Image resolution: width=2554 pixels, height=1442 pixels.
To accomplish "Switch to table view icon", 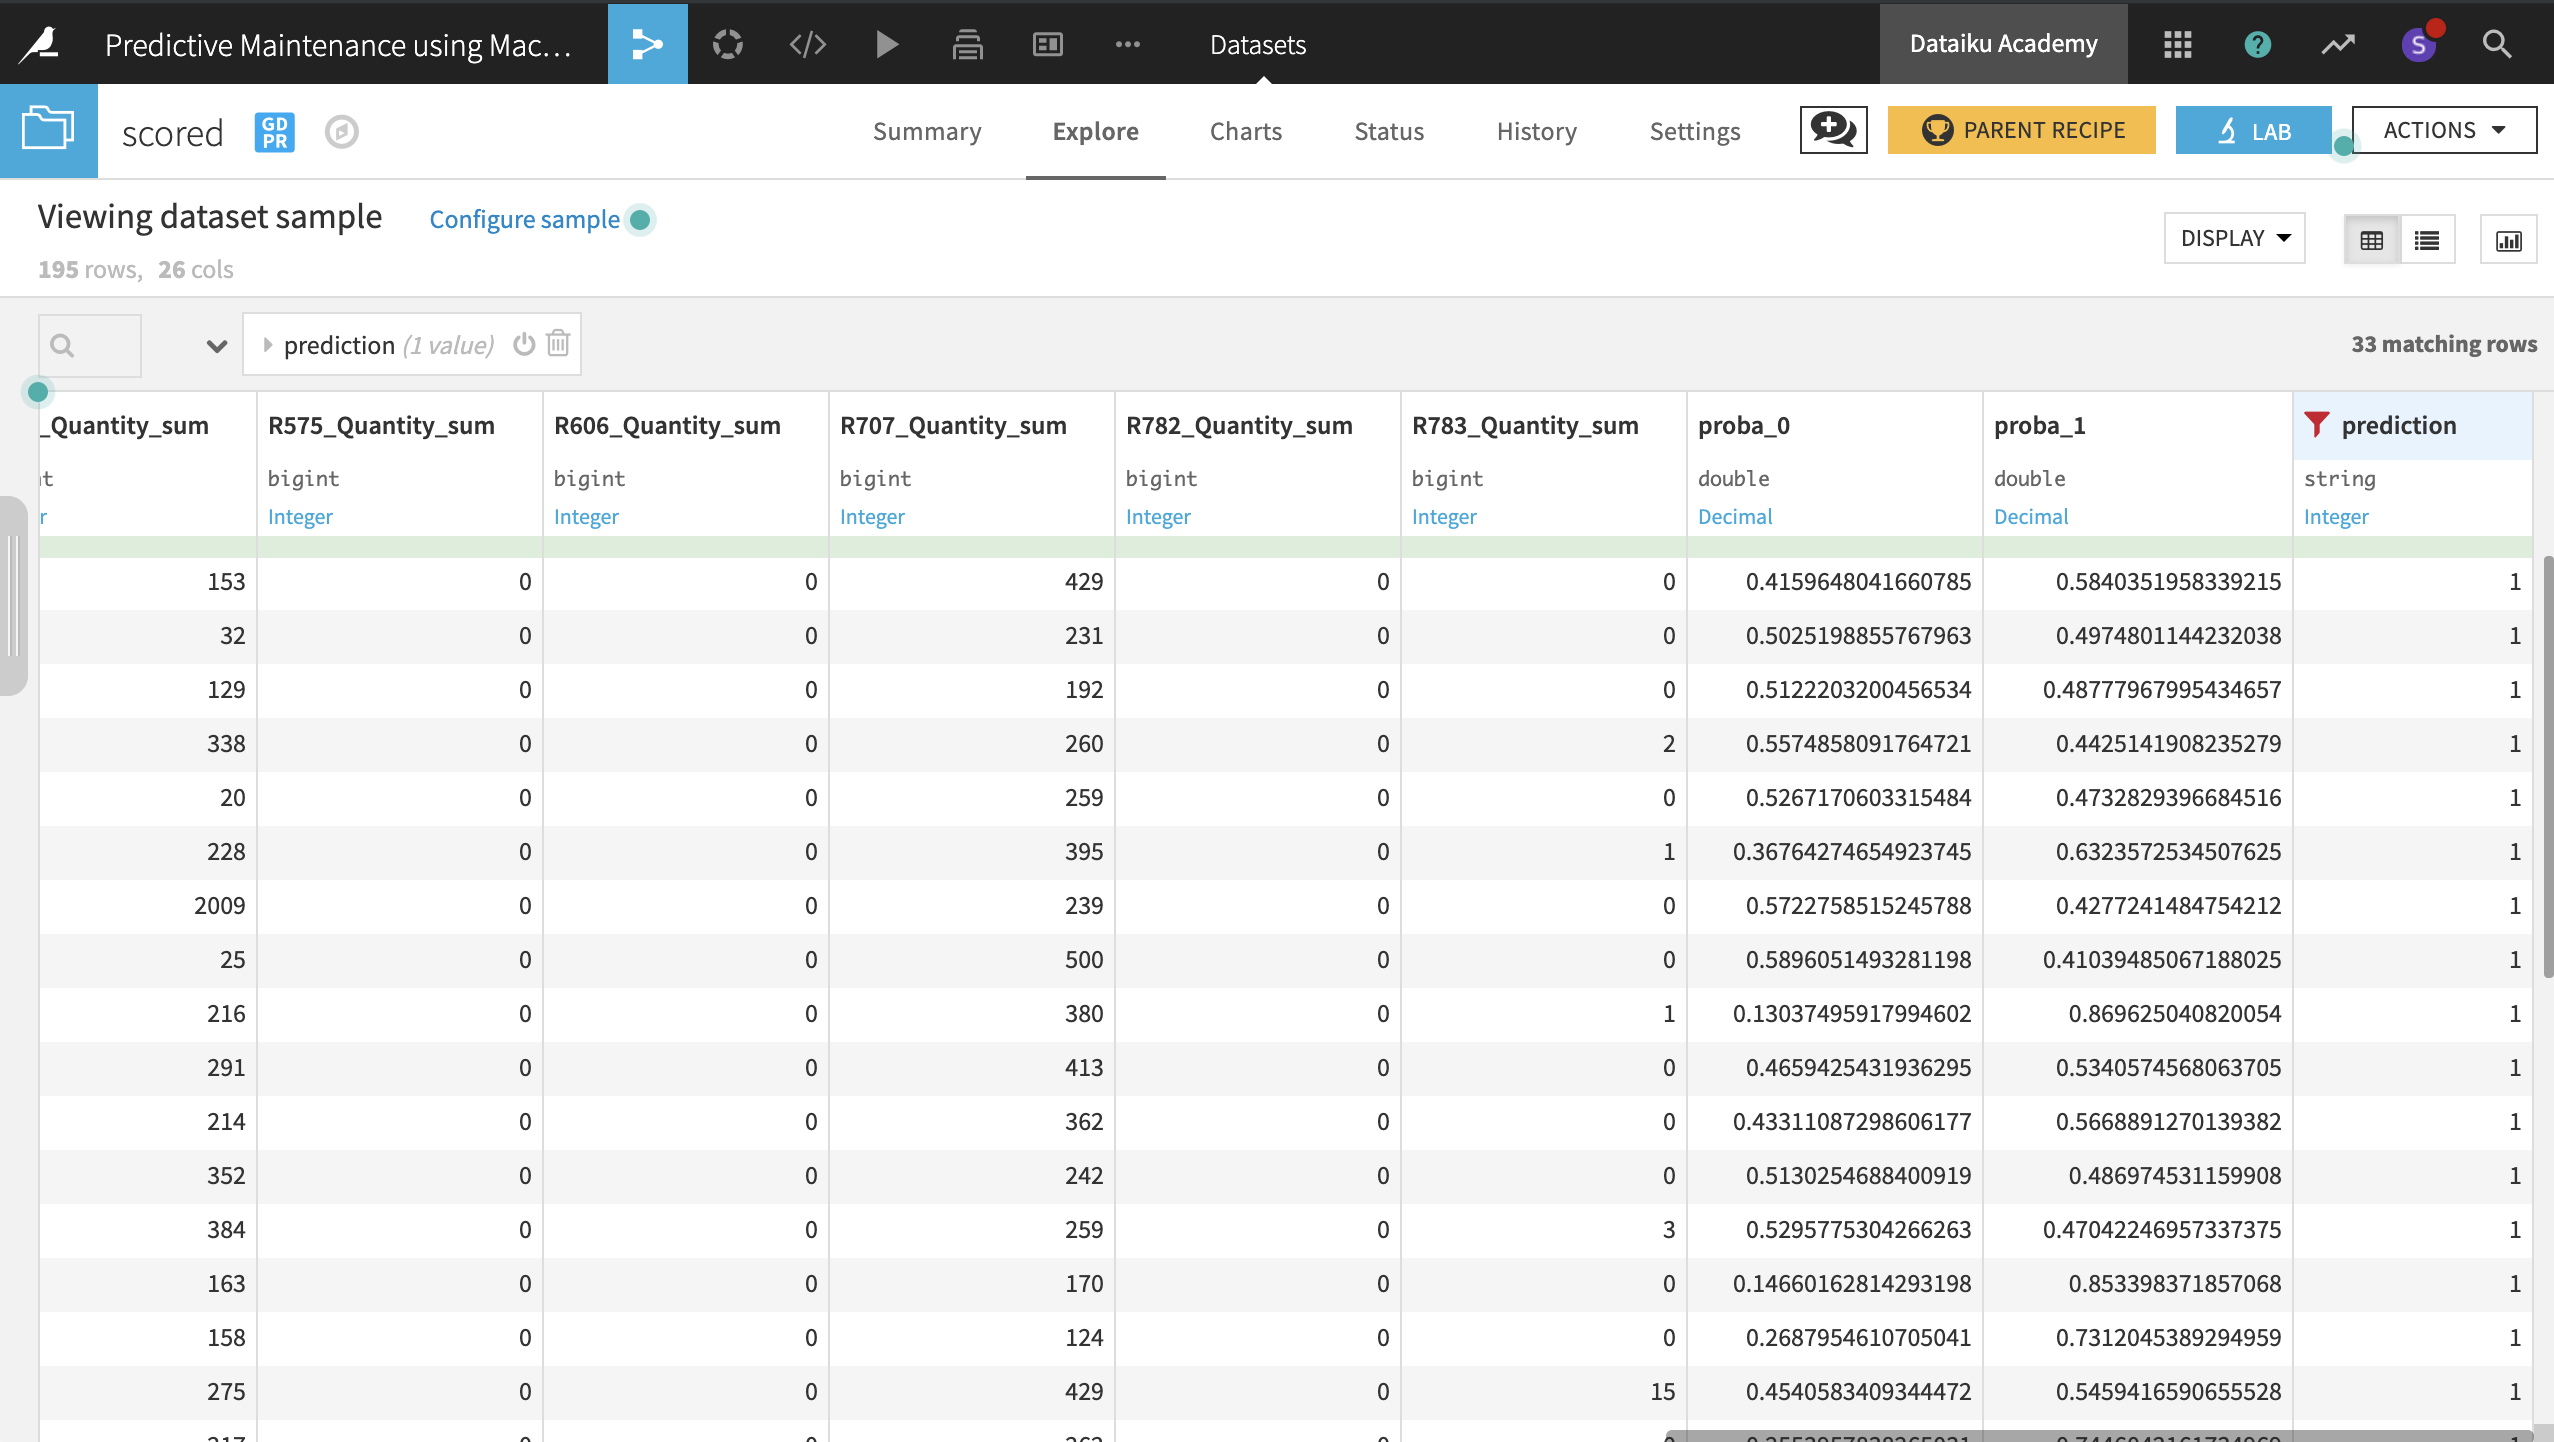I will (x=2371, y=240).
